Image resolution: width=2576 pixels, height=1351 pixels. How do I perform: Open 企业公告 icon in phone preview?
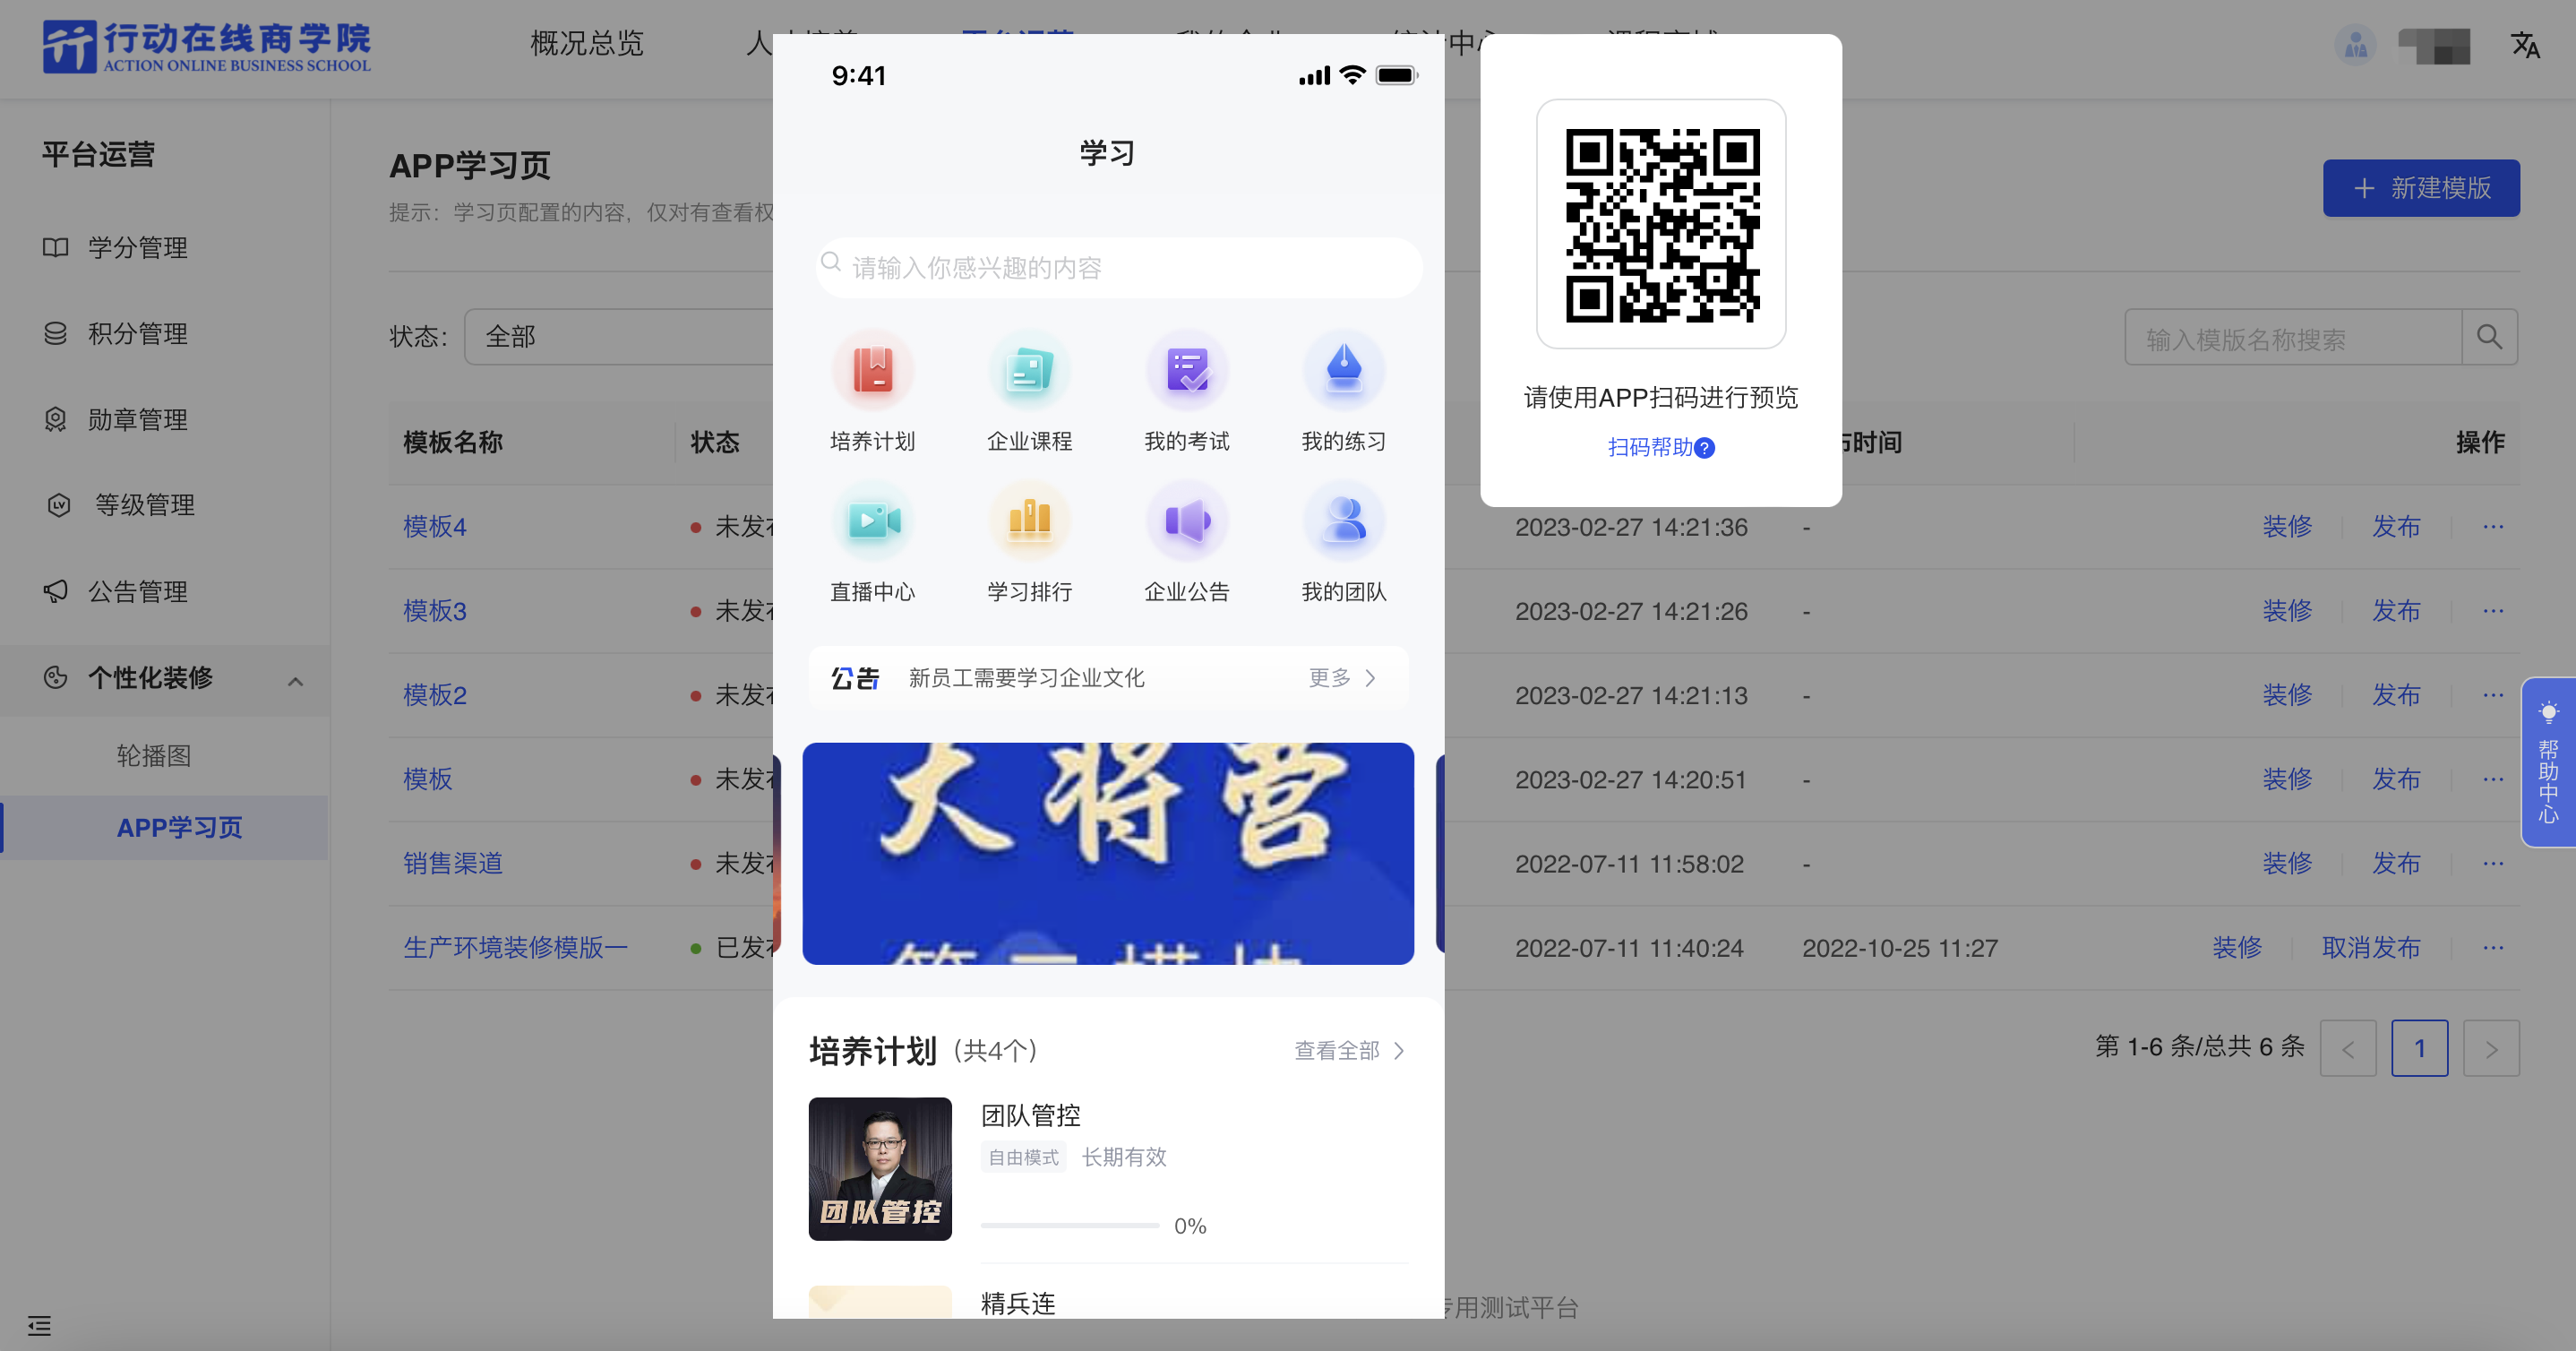point(1187,521)
